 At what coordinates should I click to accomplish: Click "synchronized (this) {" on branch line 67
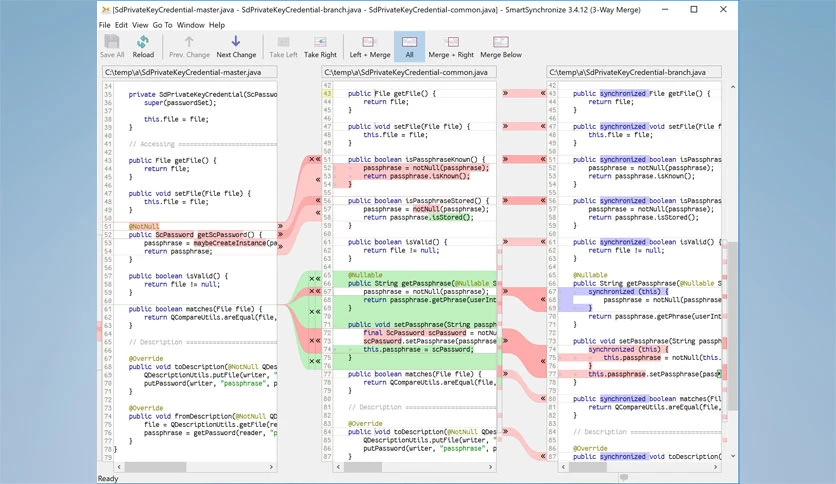[628, 292]
